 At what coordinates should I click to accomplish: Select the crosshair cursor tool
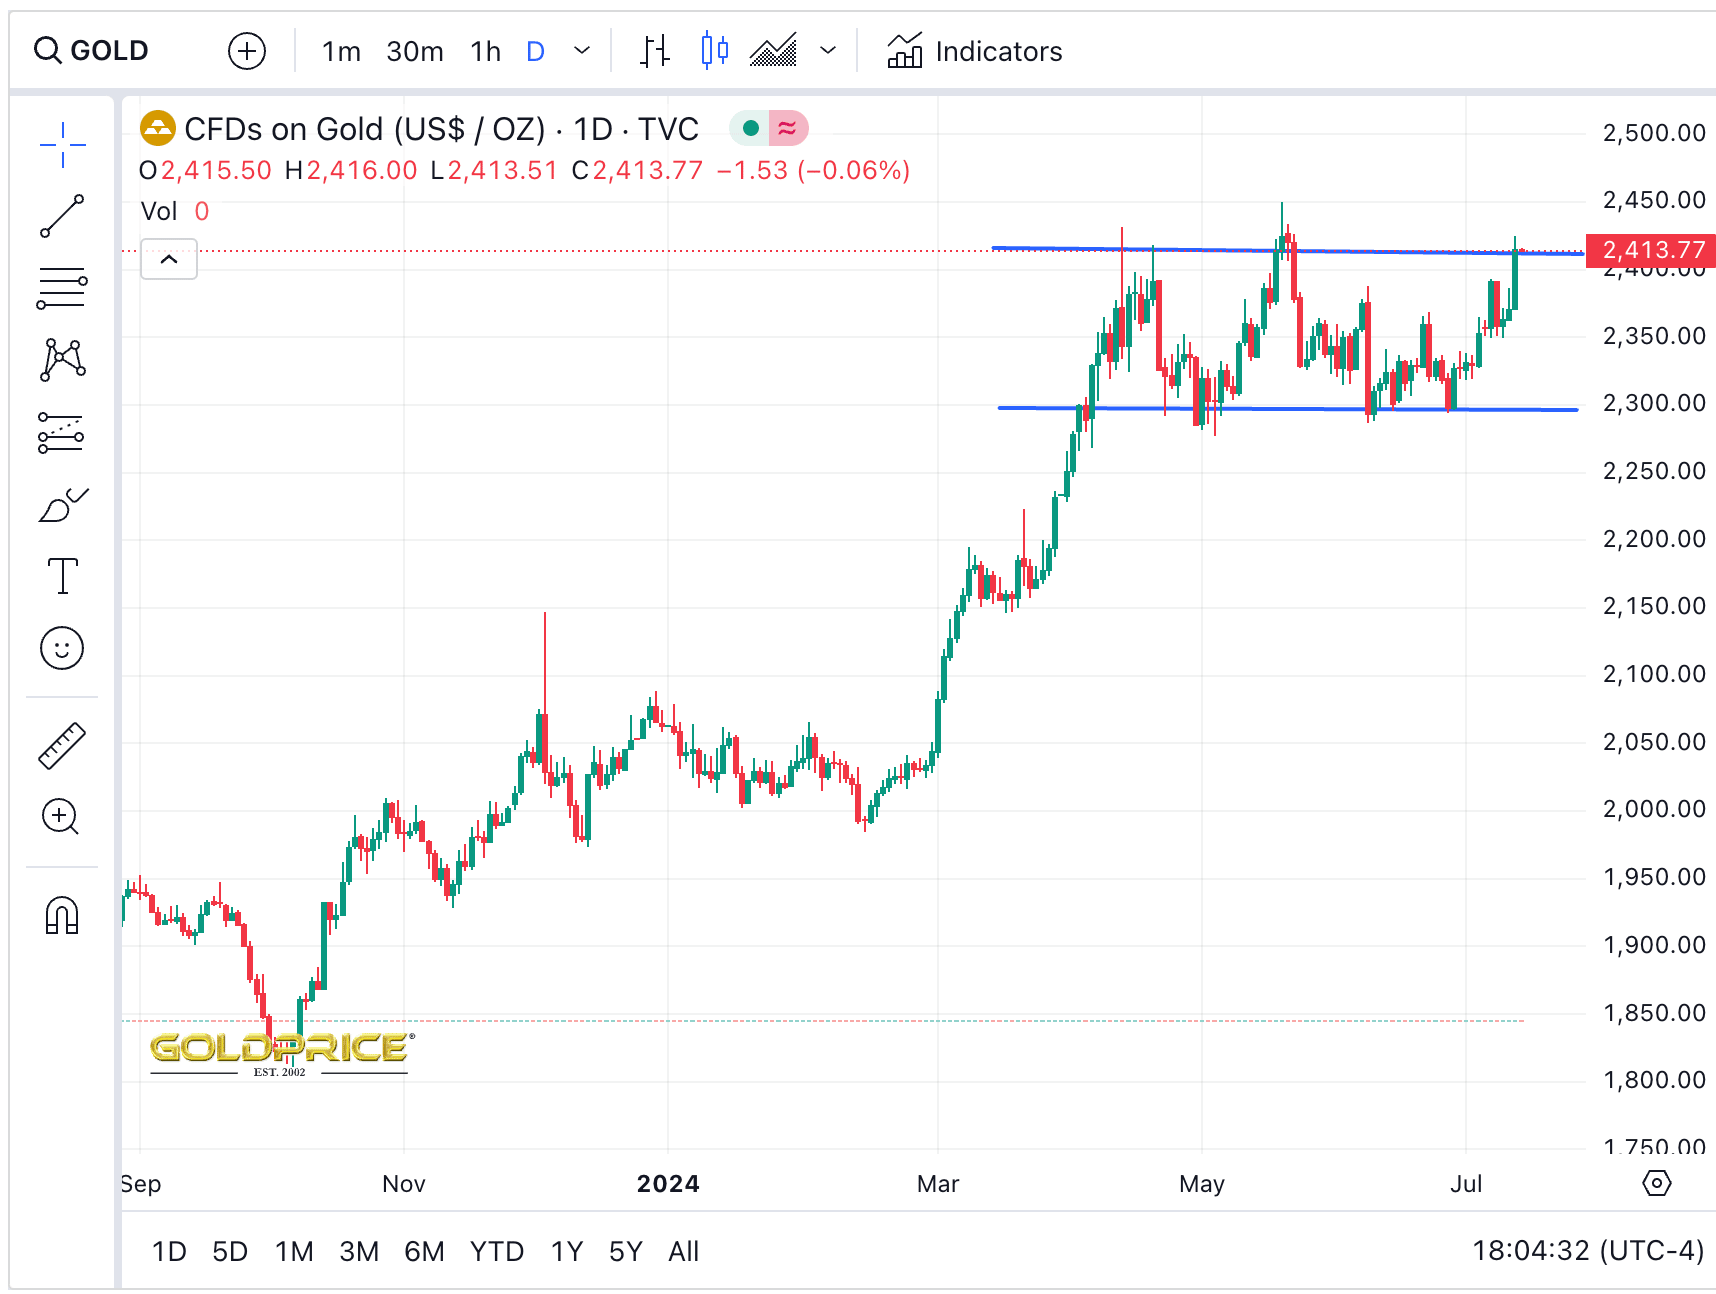[62, 145]
